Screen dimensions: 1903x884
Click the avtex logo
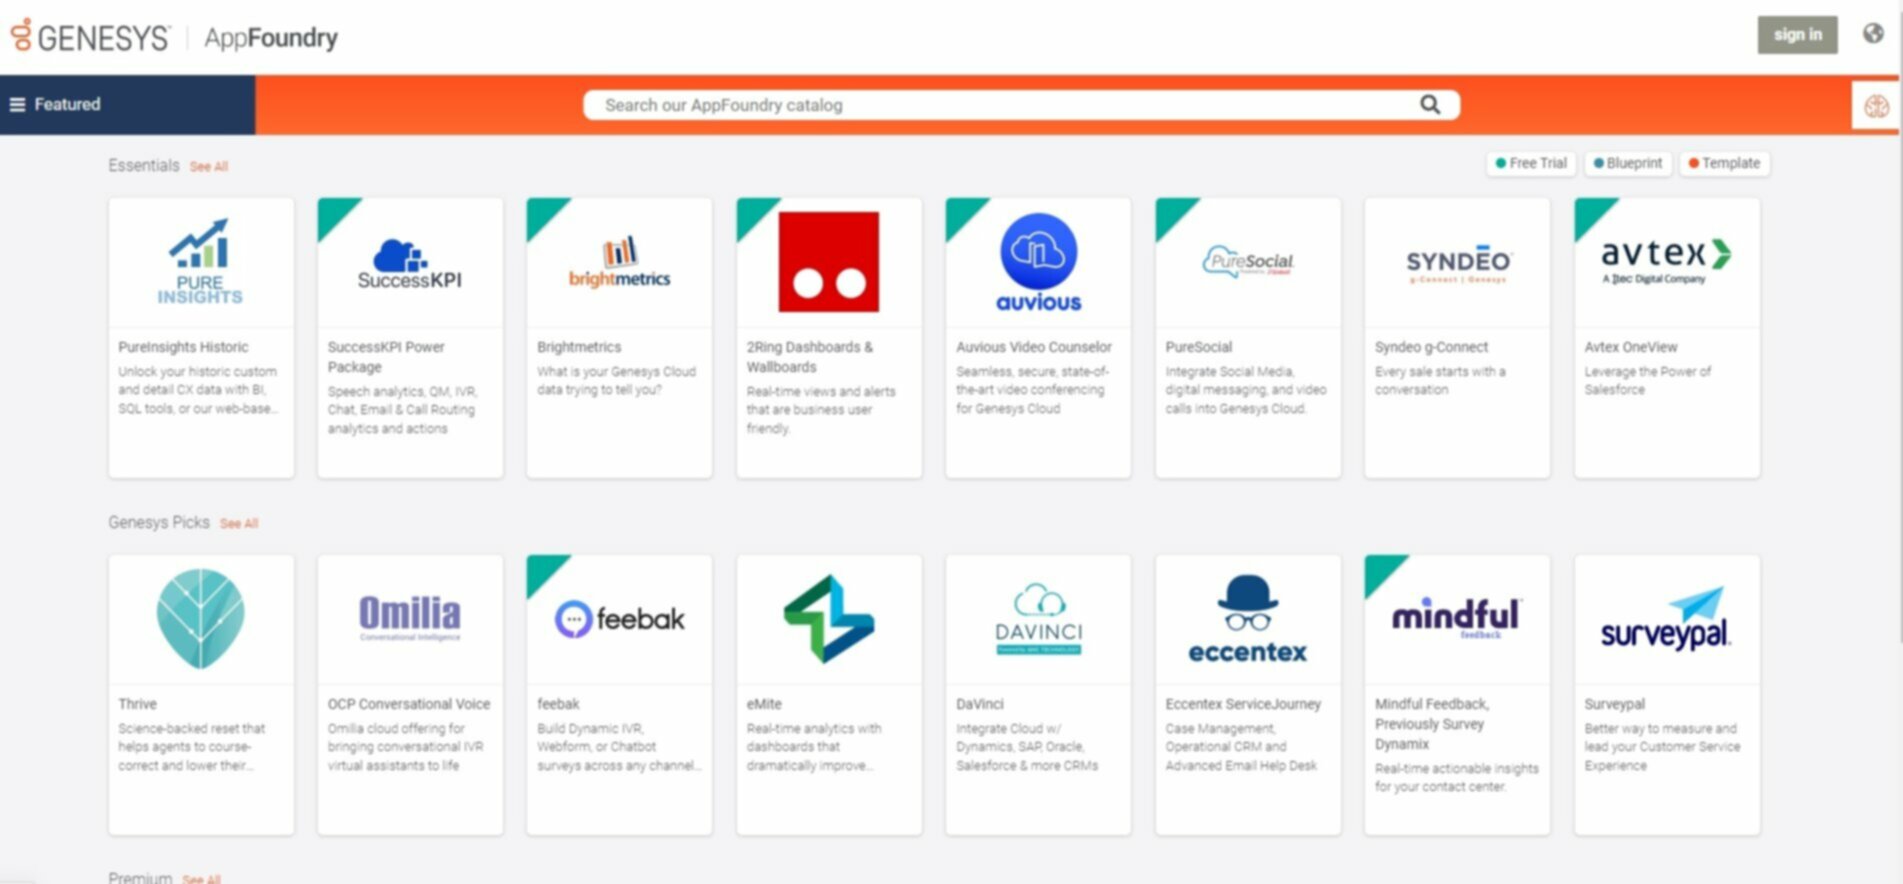point(1666,261)
